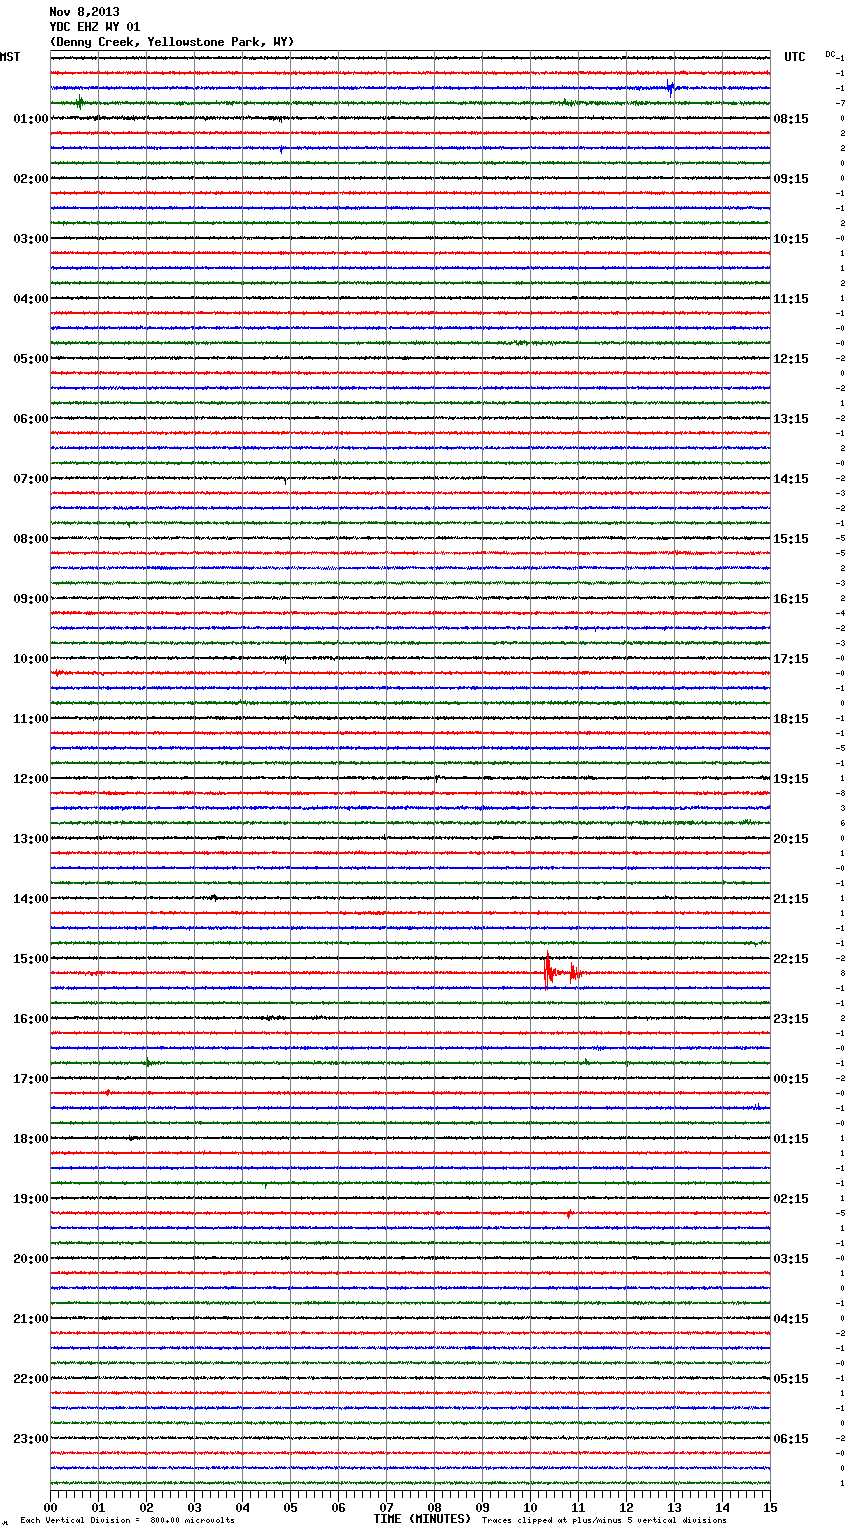Click "Each Vertical Division = 800.00 microvolts" note

tap(127, 1521)
